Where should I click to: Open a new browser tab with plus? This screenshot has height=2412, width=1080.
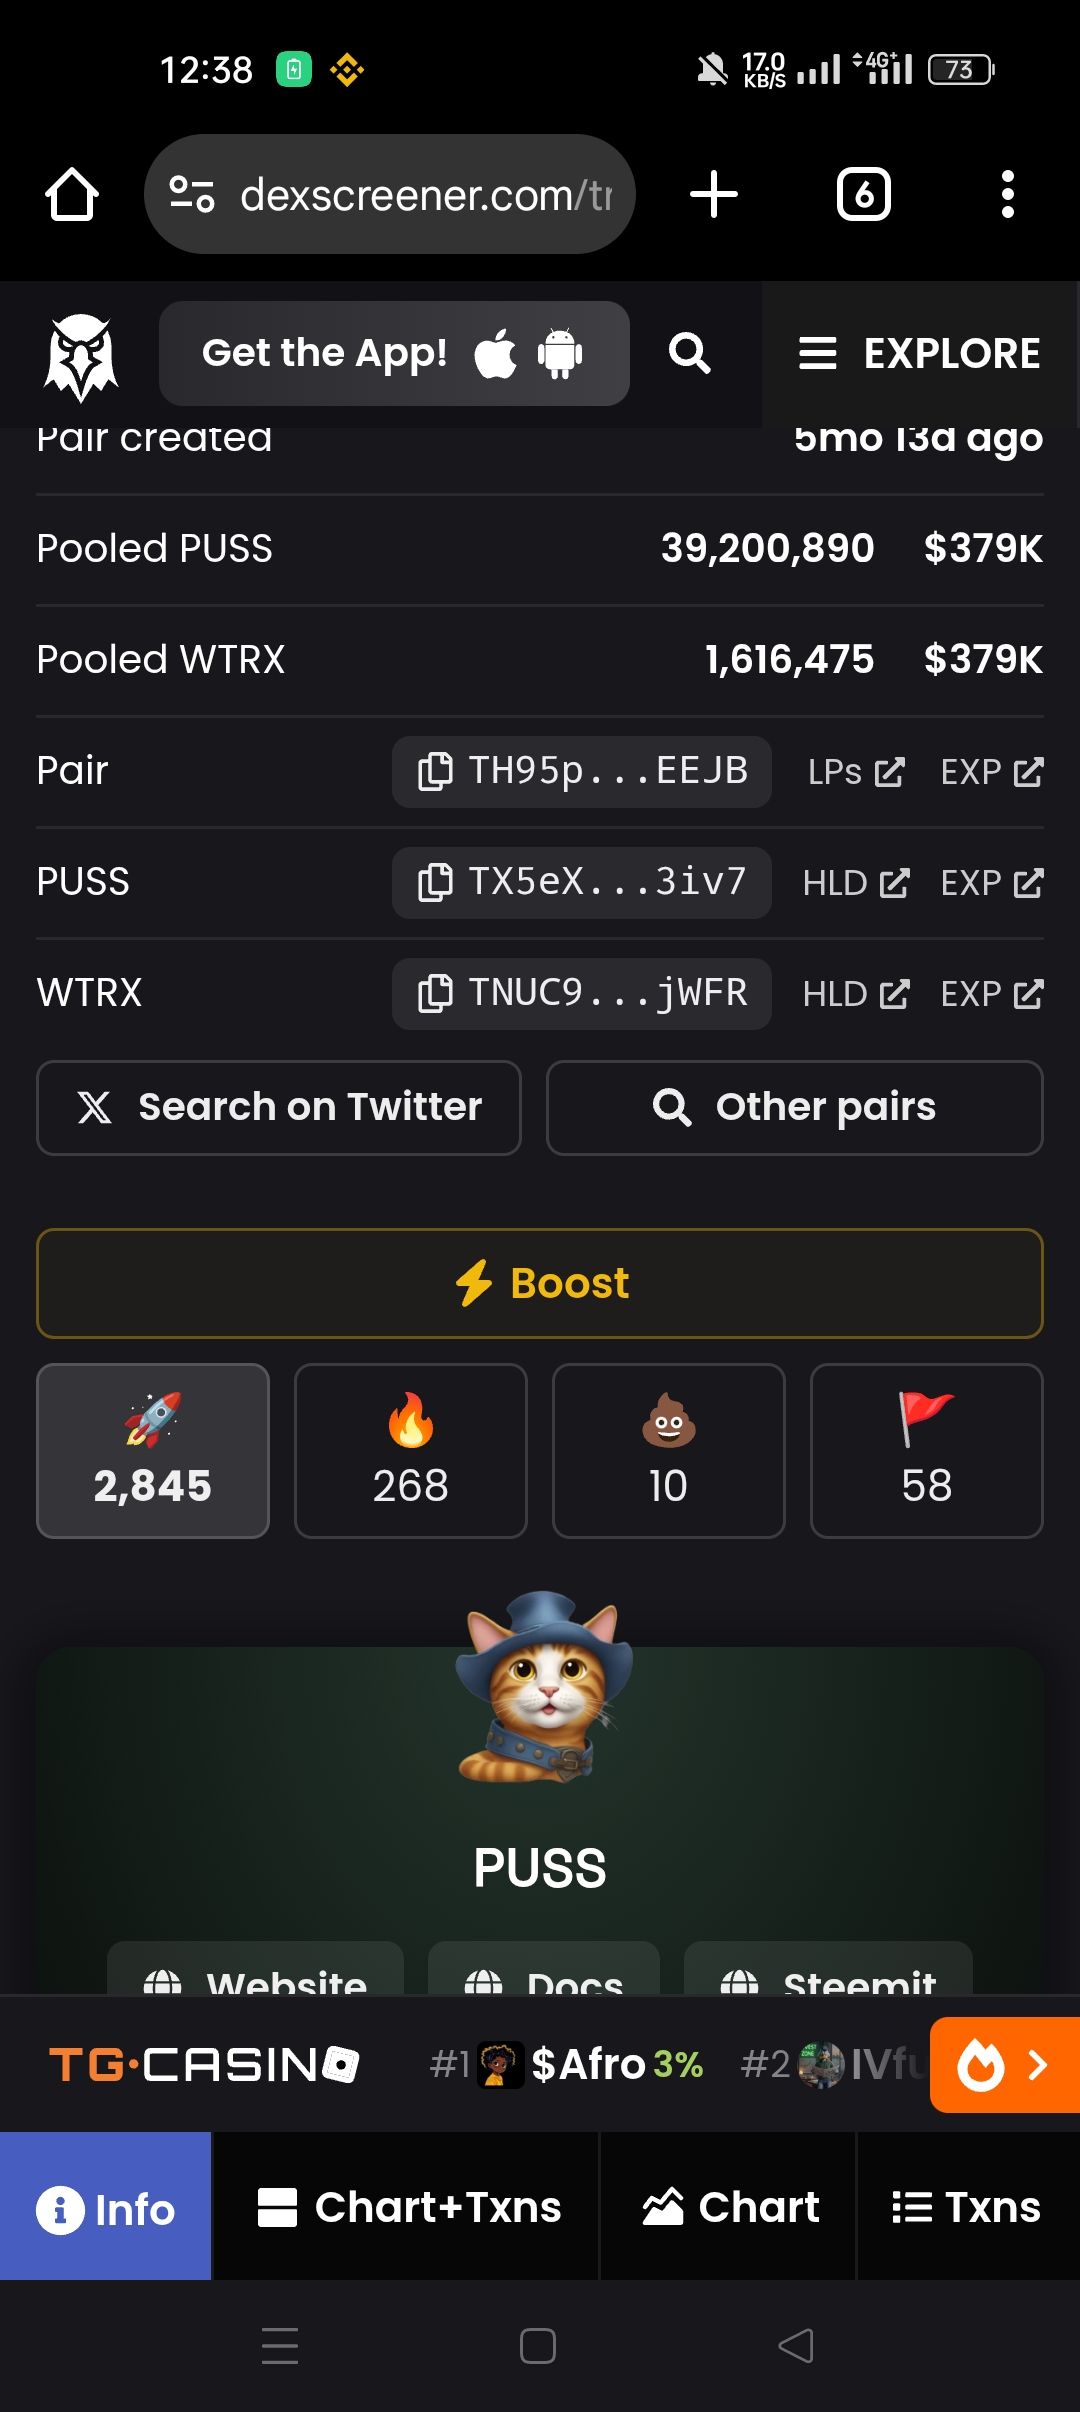[714, 194]
